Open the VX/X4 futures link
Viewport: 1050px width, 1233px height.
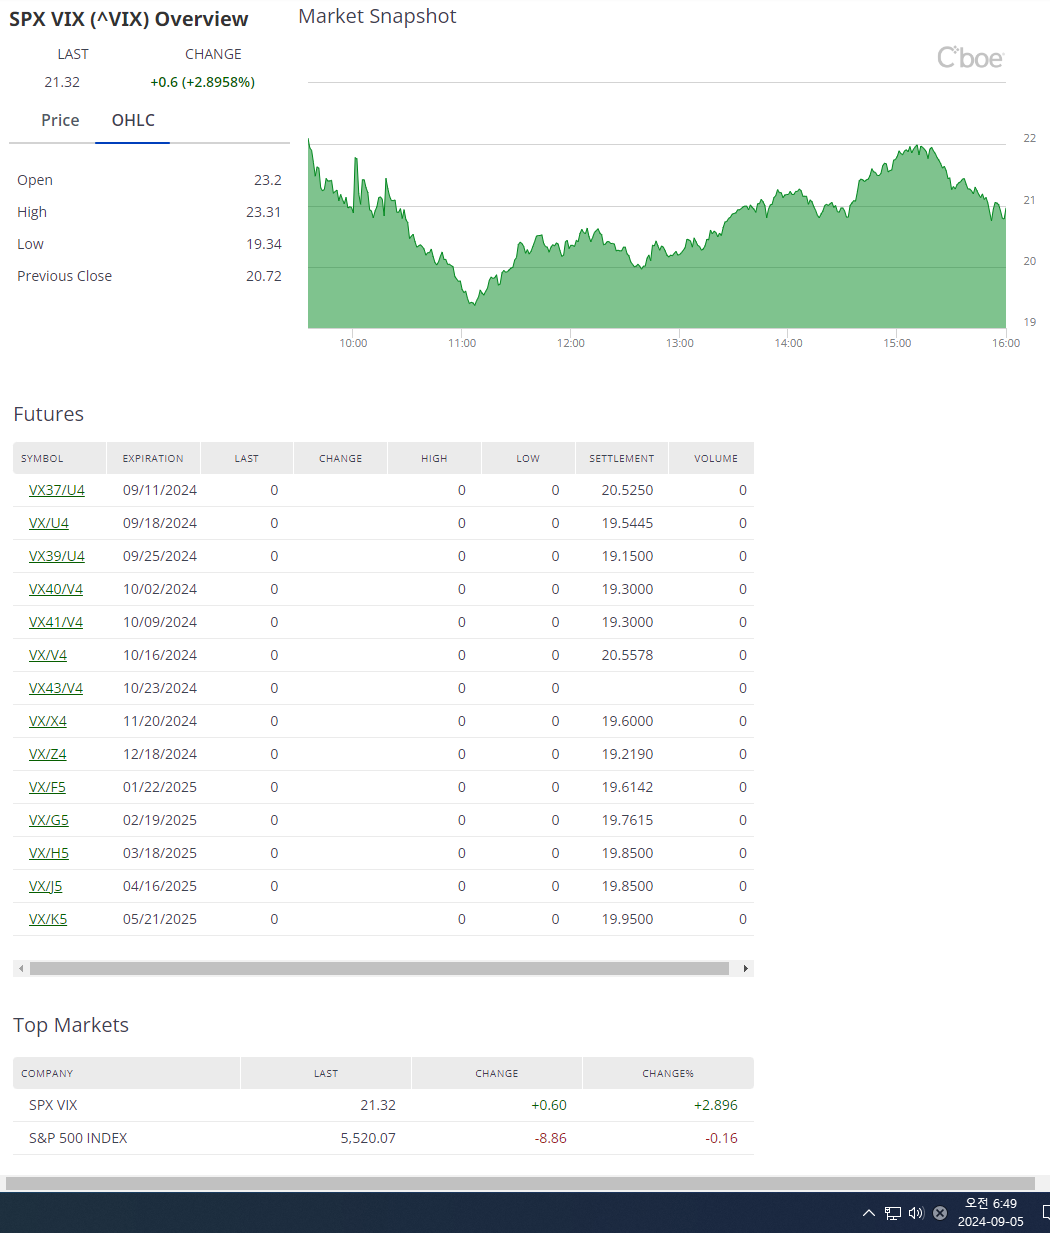[x=48, y=721]
